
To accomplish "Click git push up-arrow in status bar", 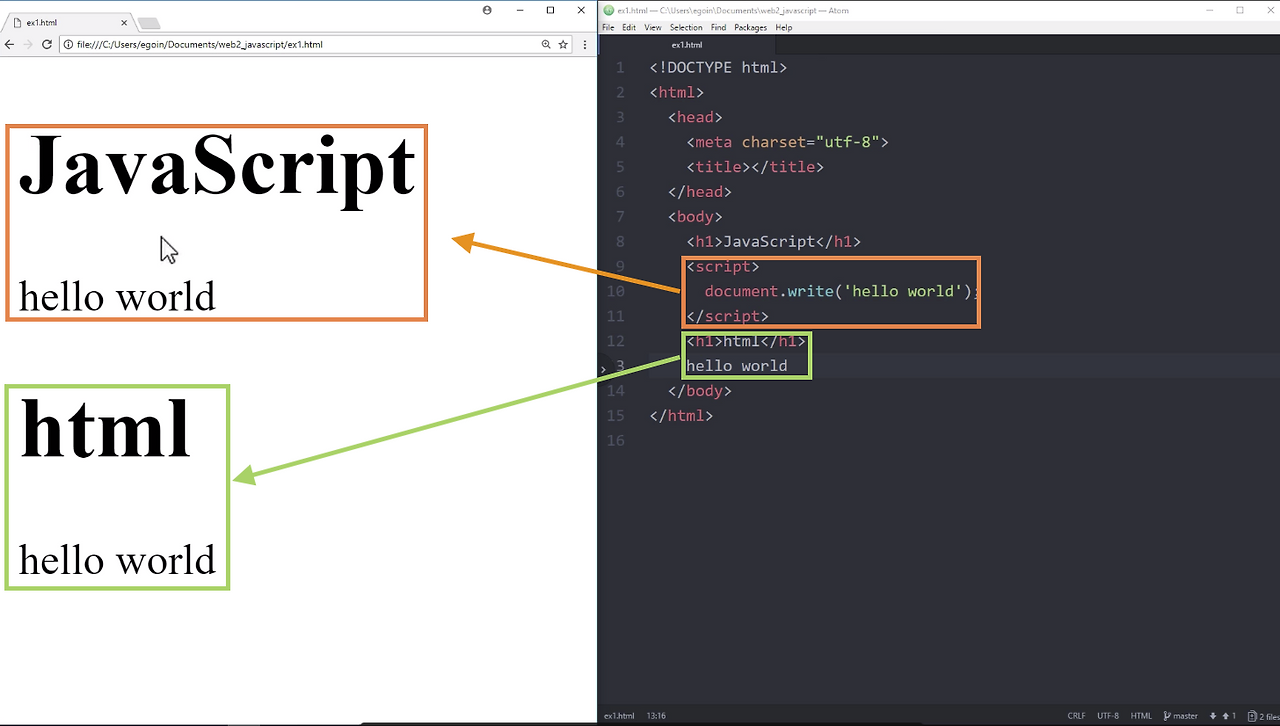I will point(1229,716).
